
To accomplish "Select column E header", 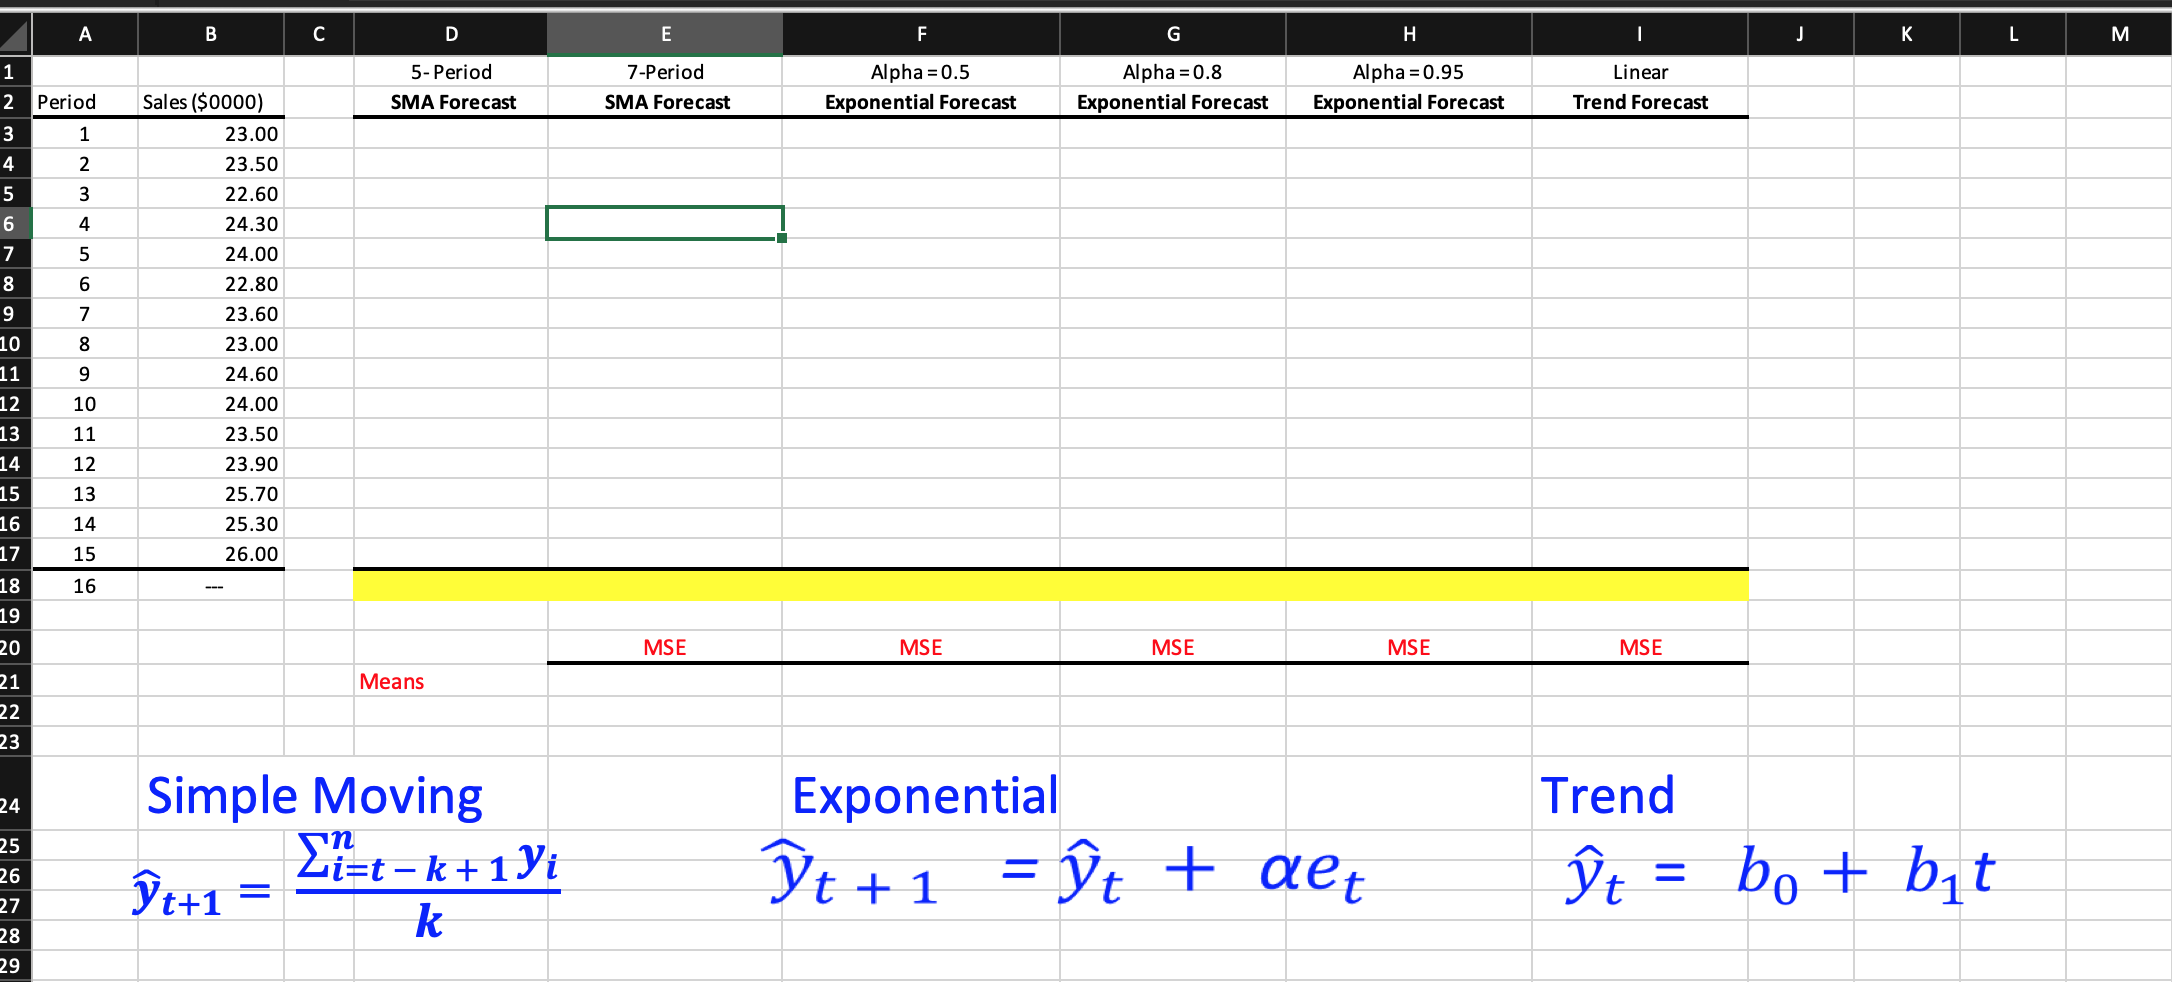I will click(x=664, y=33).
